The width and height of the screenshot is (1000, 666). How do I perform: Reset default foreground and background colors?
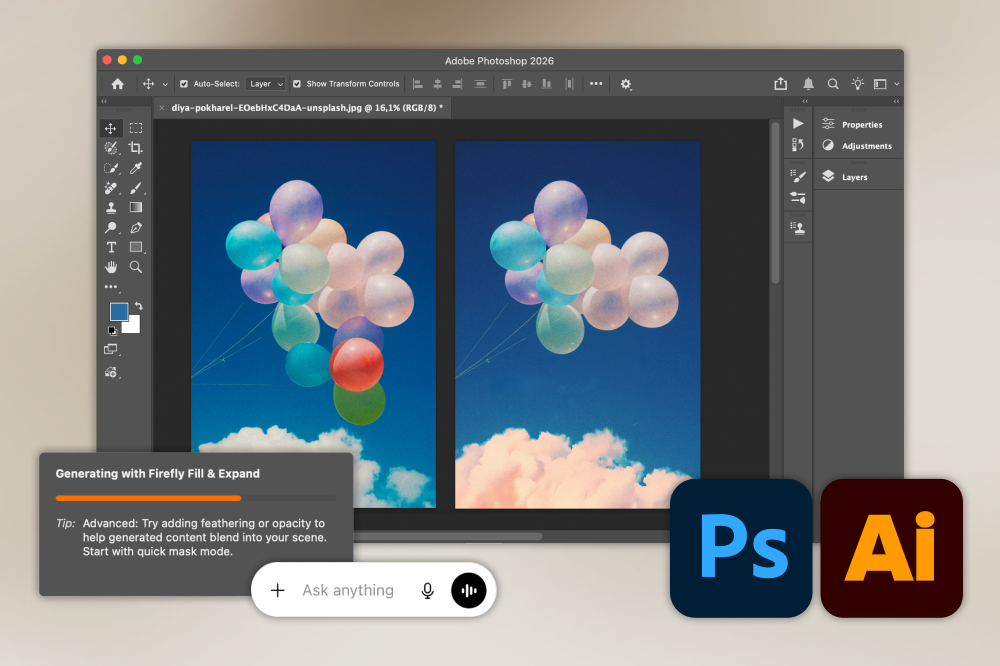tap(112, 330)
